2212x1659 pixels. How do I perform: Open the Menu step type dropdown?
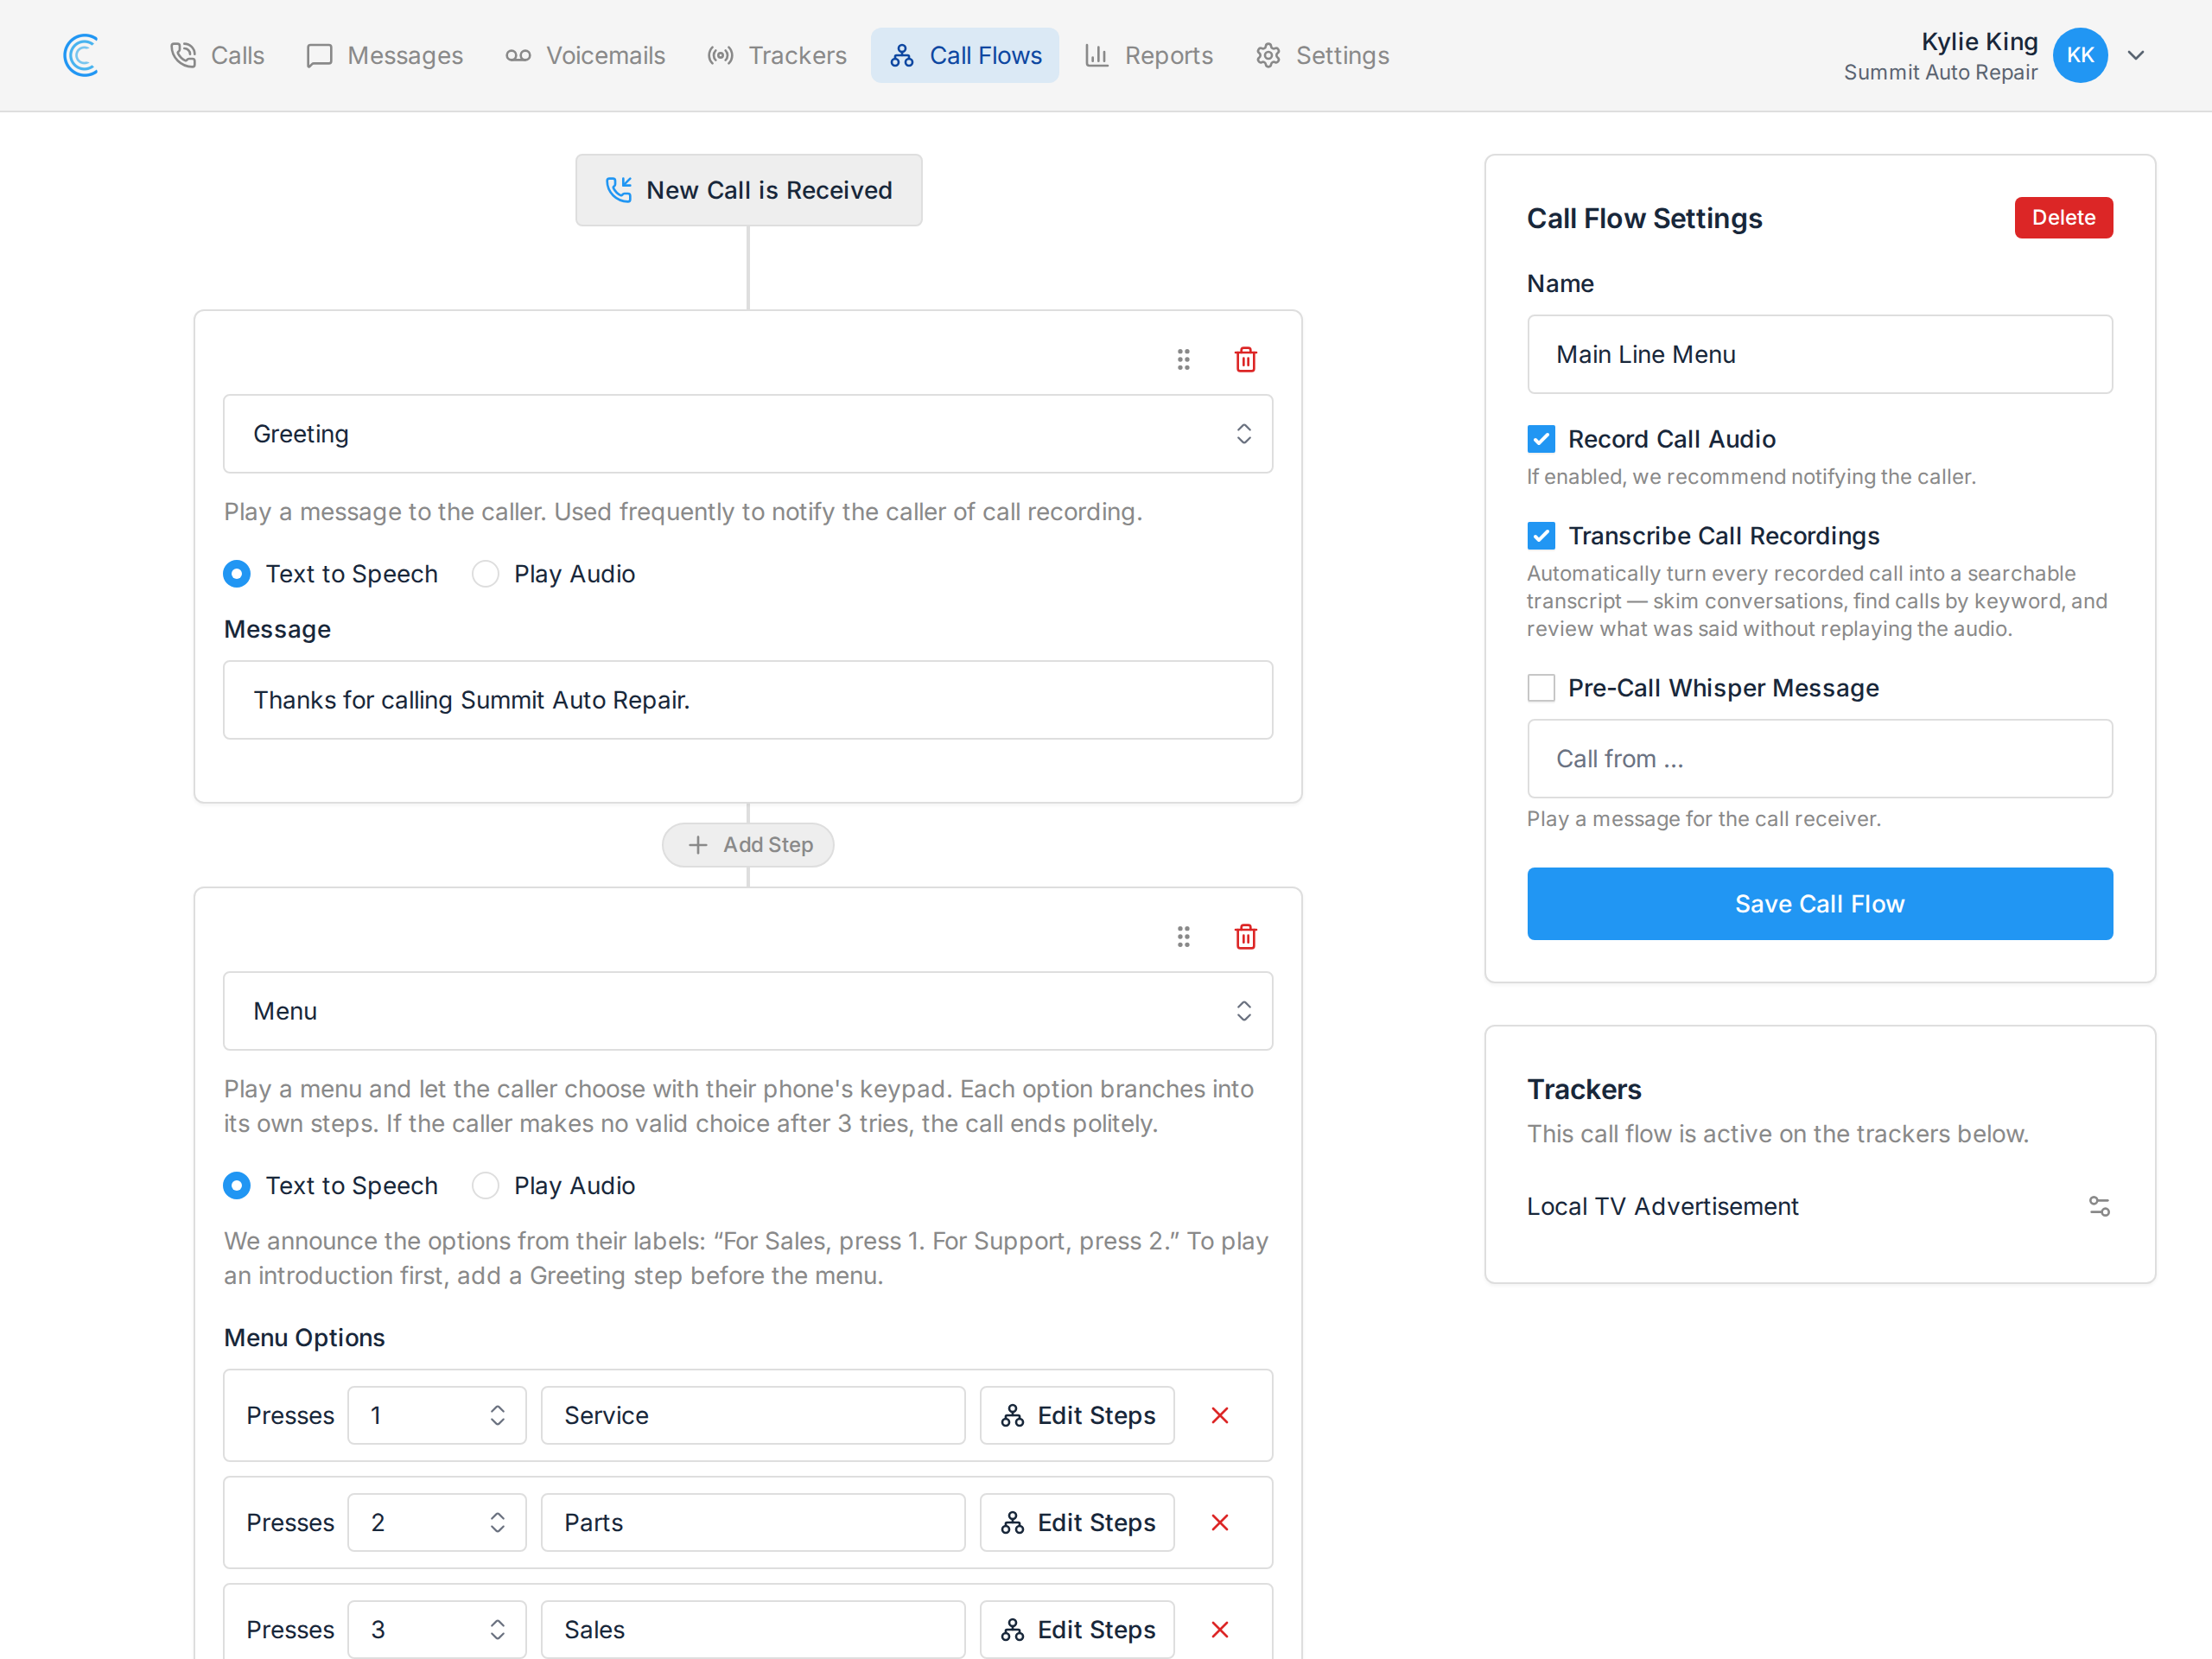coord(748,1011)
